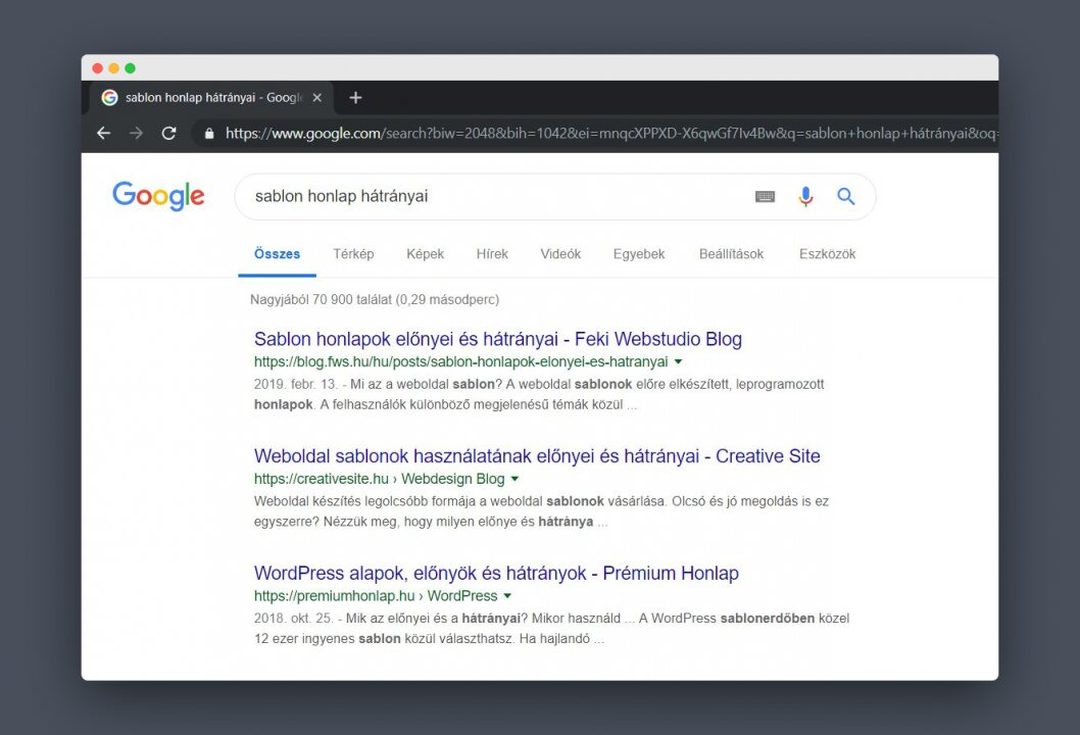Open WordPress alapok, előnyök és hátrányok result
Viewport: 1080px width, 735px height.
tap(497, 573)
